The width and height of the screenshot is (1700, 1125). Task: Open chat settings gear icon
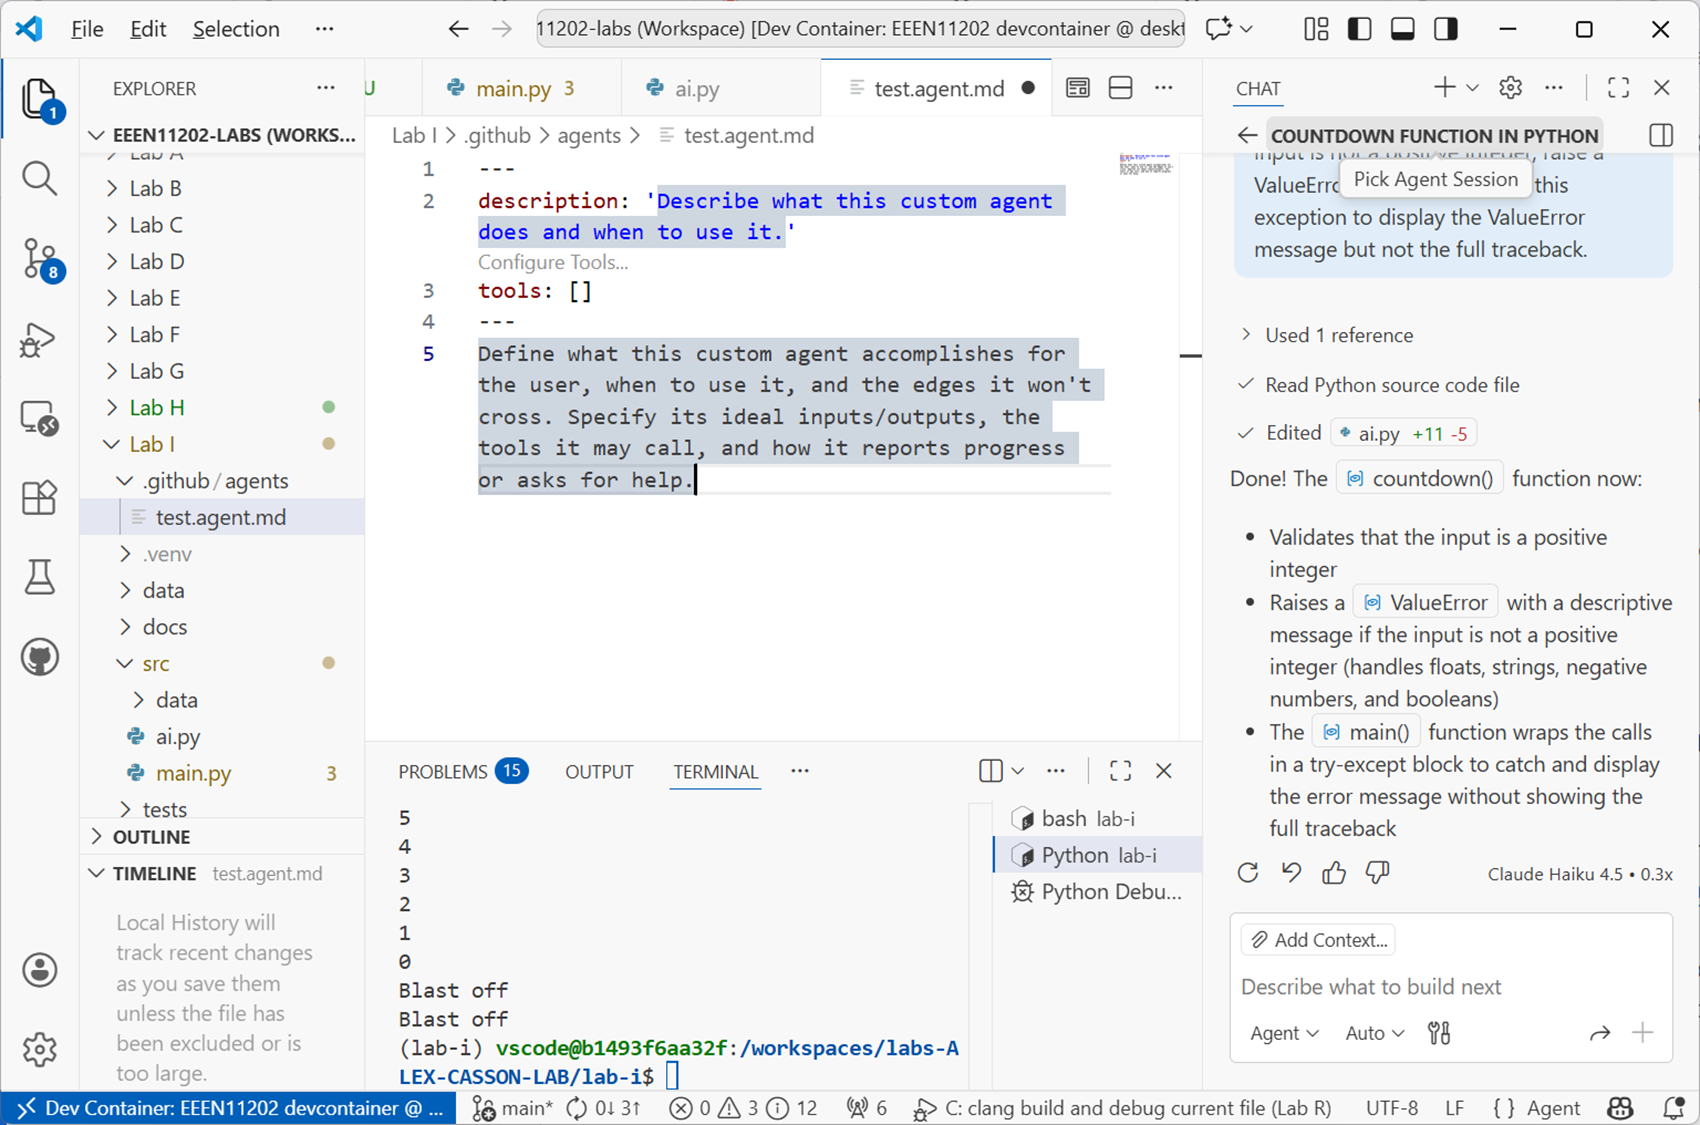(1510, 88)
